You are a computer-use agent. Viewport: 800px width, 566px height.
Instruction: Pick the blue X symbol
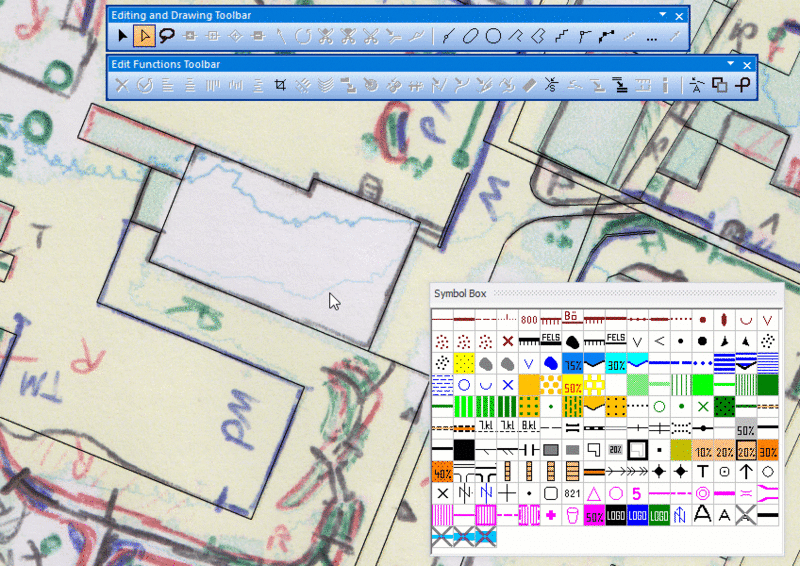point(507,385)
